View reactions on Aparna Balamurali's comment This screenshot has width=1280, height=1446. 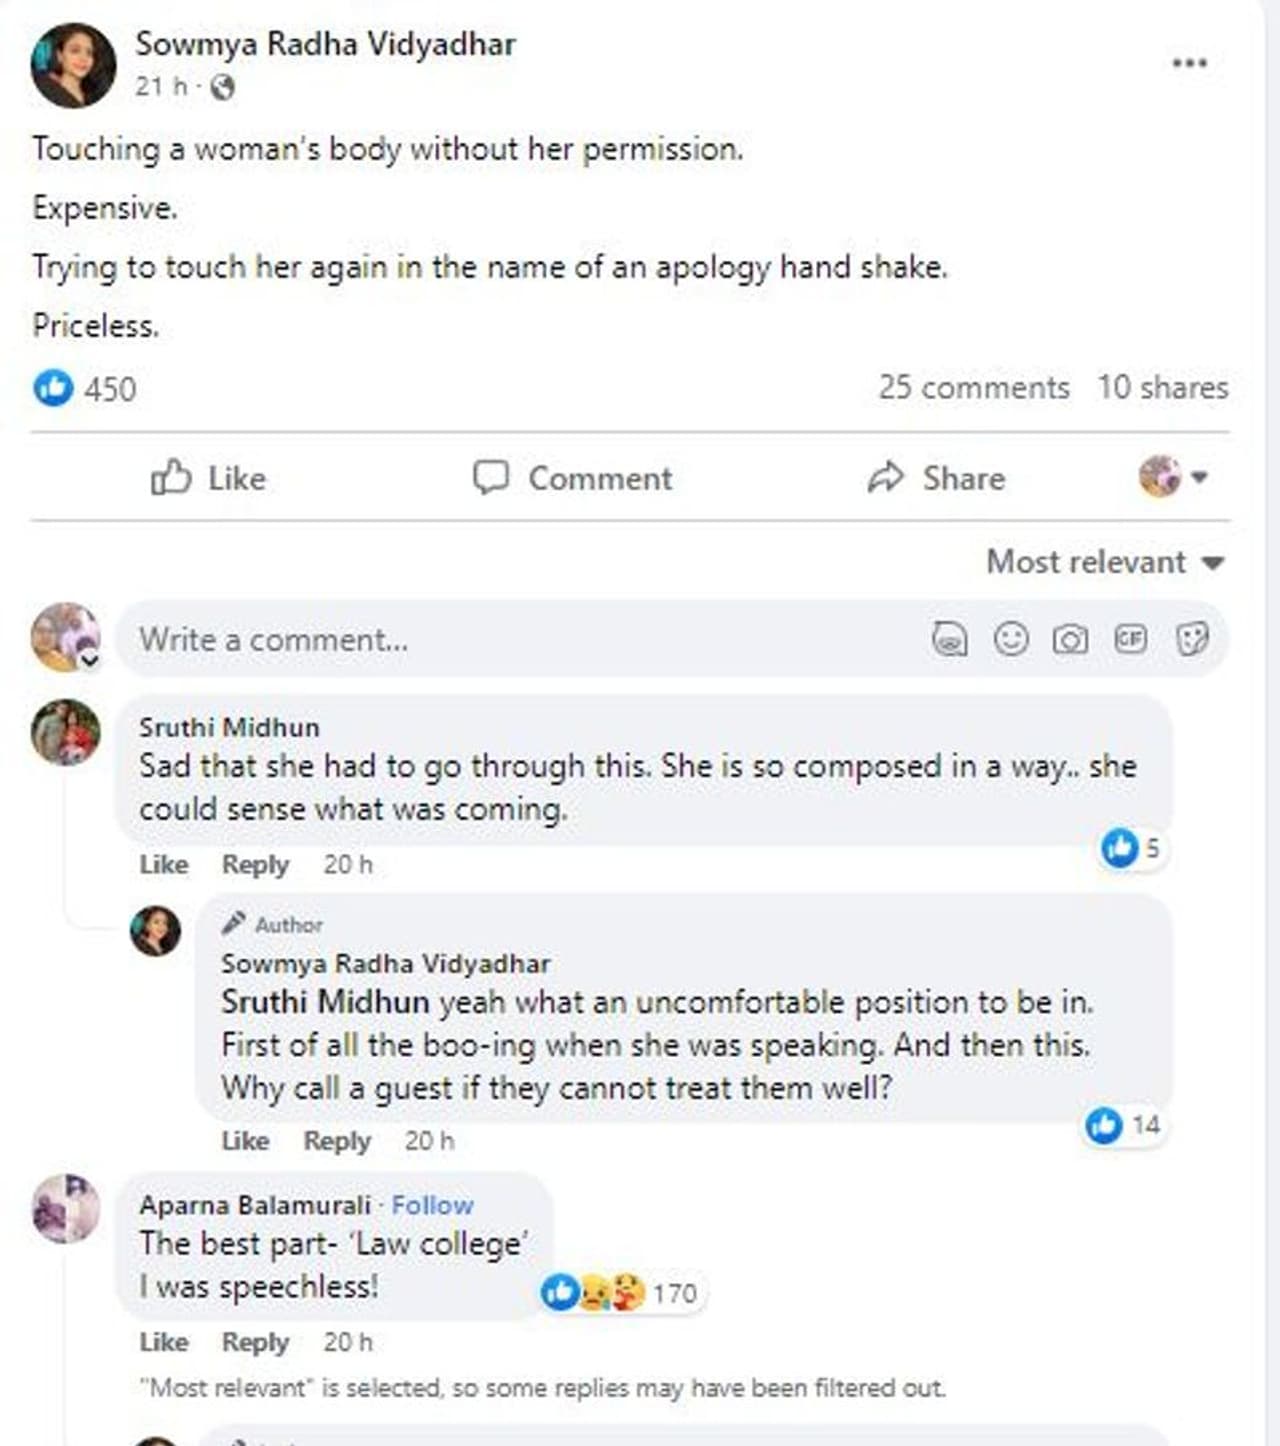pyautogui.click(x=620, y=1293)
